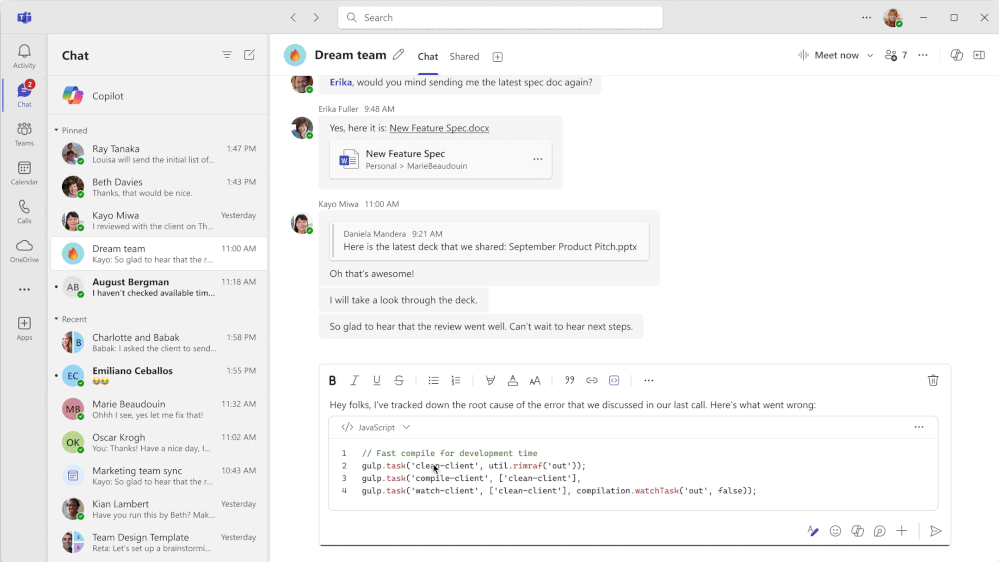Open the Calls app
999x562 pixels.
click(24, 212)
